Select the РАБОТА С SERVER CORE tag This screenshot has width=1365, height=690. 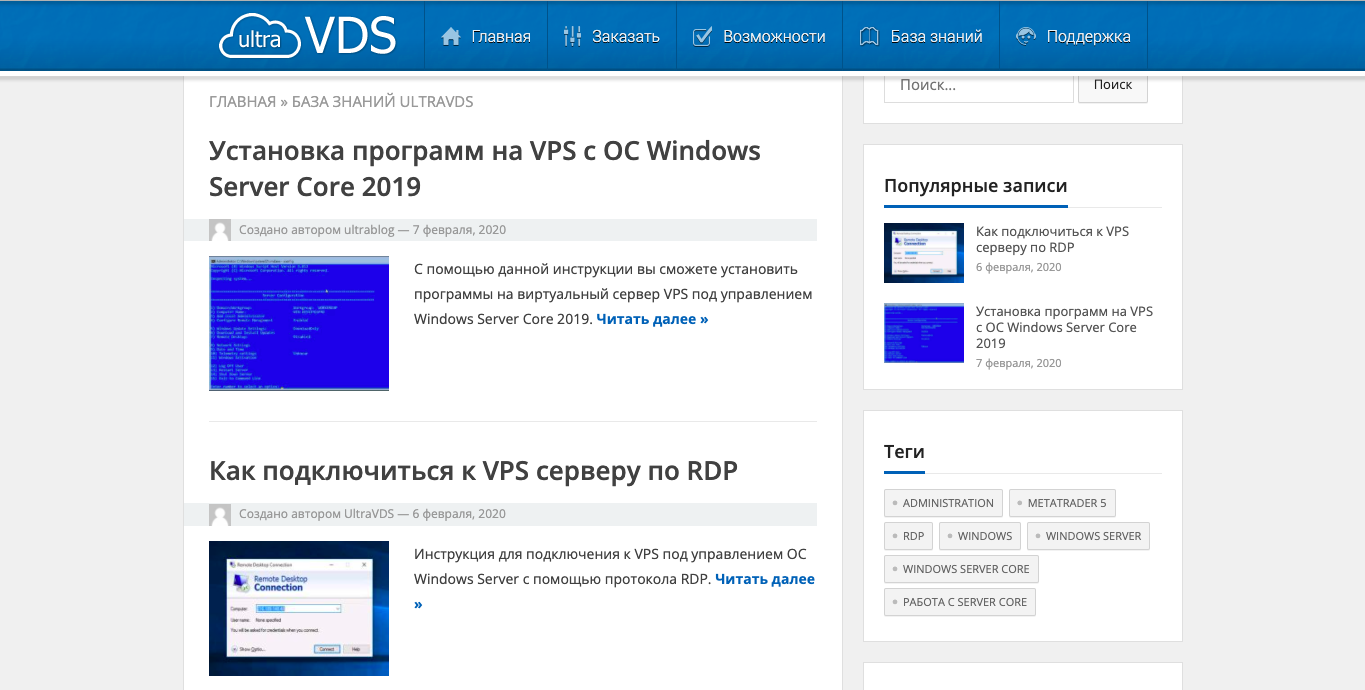[960, 602]
